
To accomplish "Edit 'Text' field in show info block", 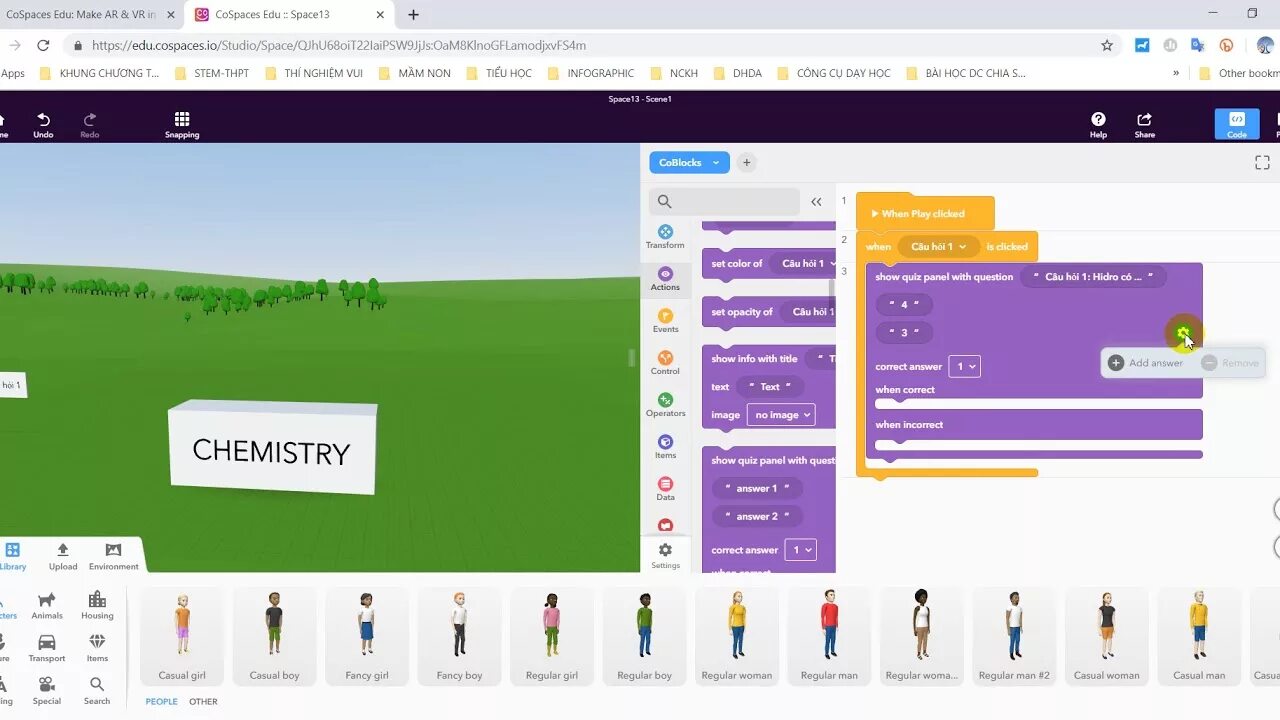I will coord(769,386).
